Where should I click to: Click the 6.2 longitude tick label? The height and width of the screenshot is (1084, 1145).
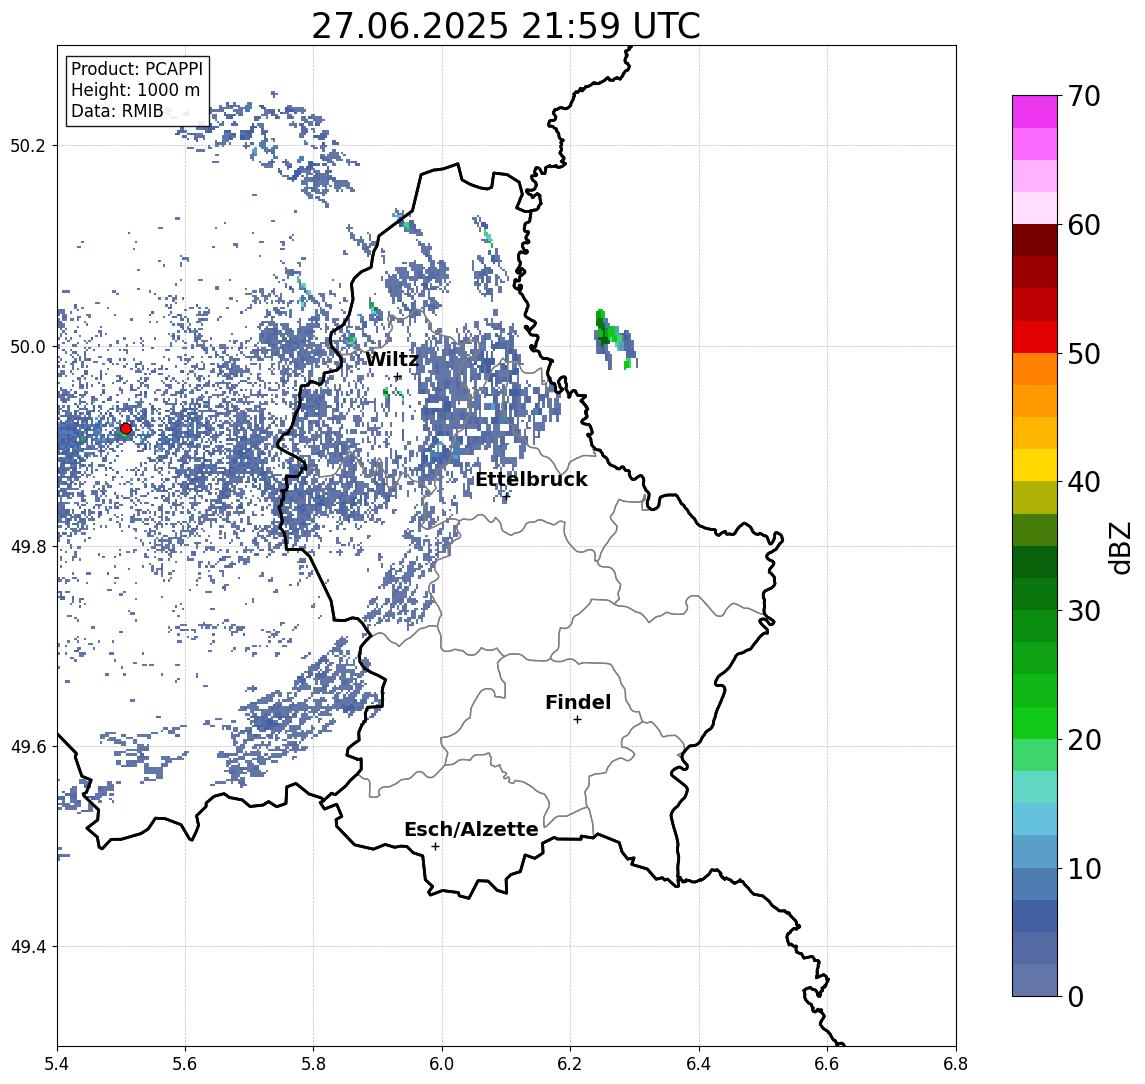pyautogui.click(x=570, y=1064)
